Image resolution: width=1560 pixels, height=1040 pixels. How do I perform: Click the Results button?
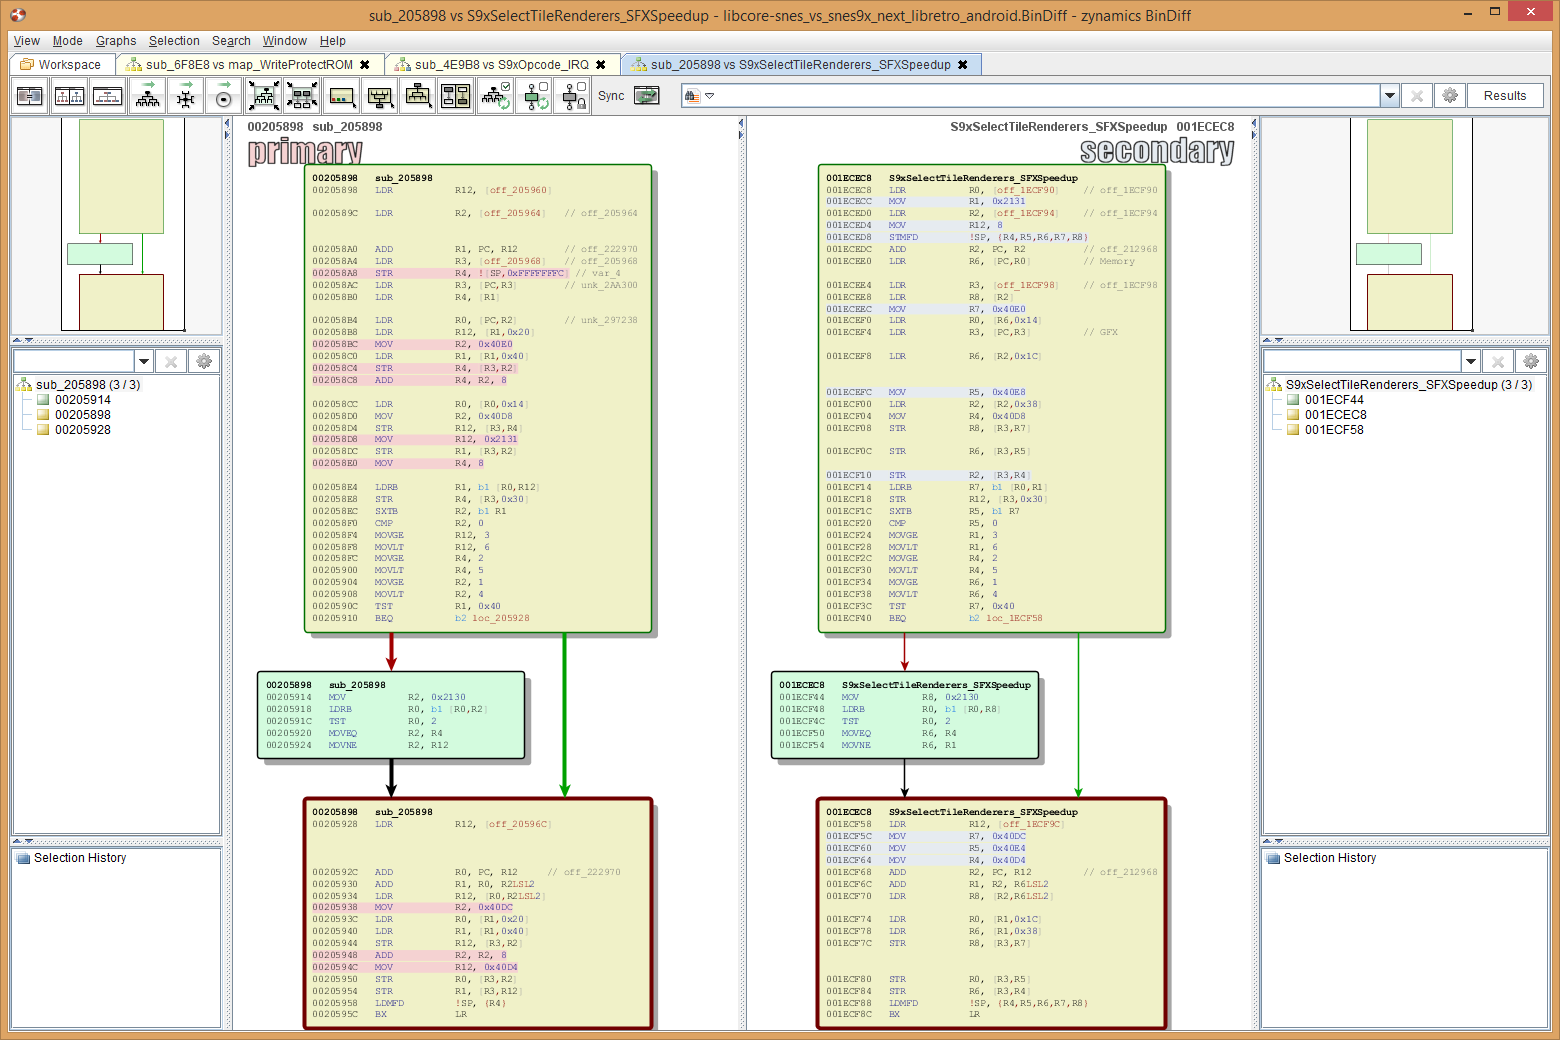click(x=1505, y=96)
